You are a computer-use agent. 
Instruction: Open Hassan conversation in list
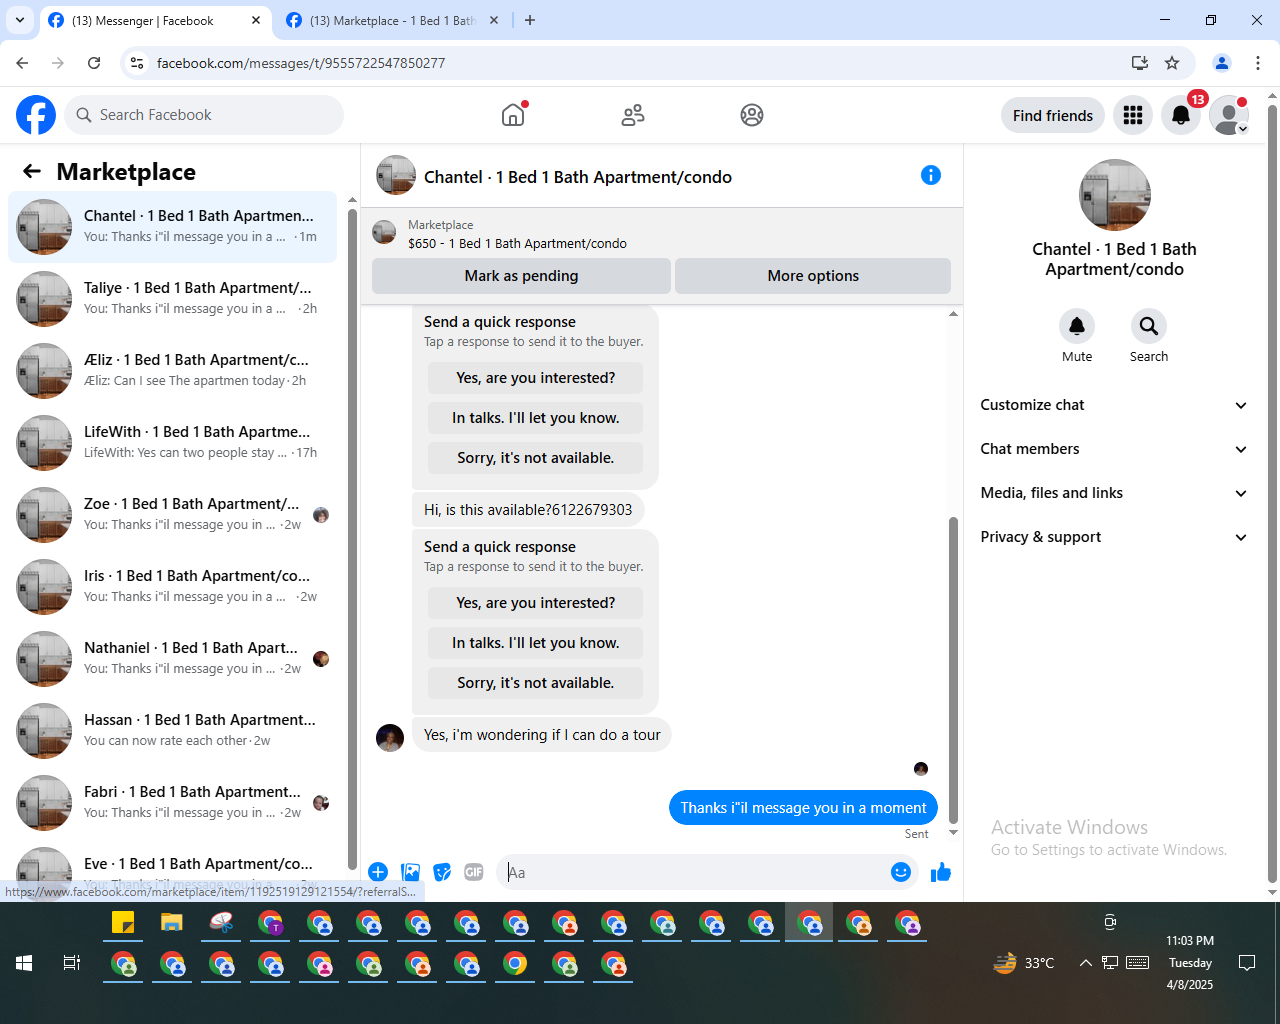(x=173, y=731)
